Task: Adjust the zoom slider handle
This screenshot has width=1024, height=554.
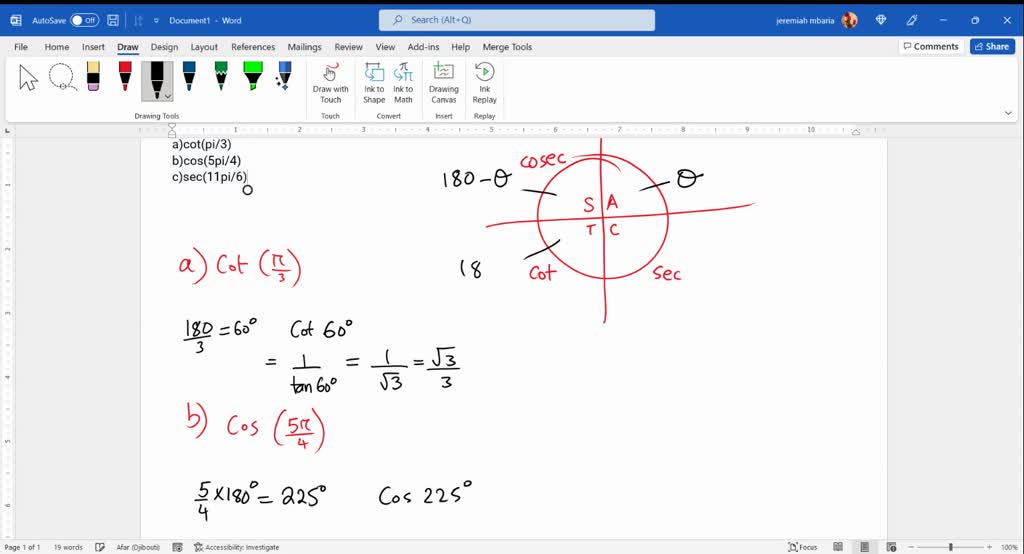Action: [951, 547]
